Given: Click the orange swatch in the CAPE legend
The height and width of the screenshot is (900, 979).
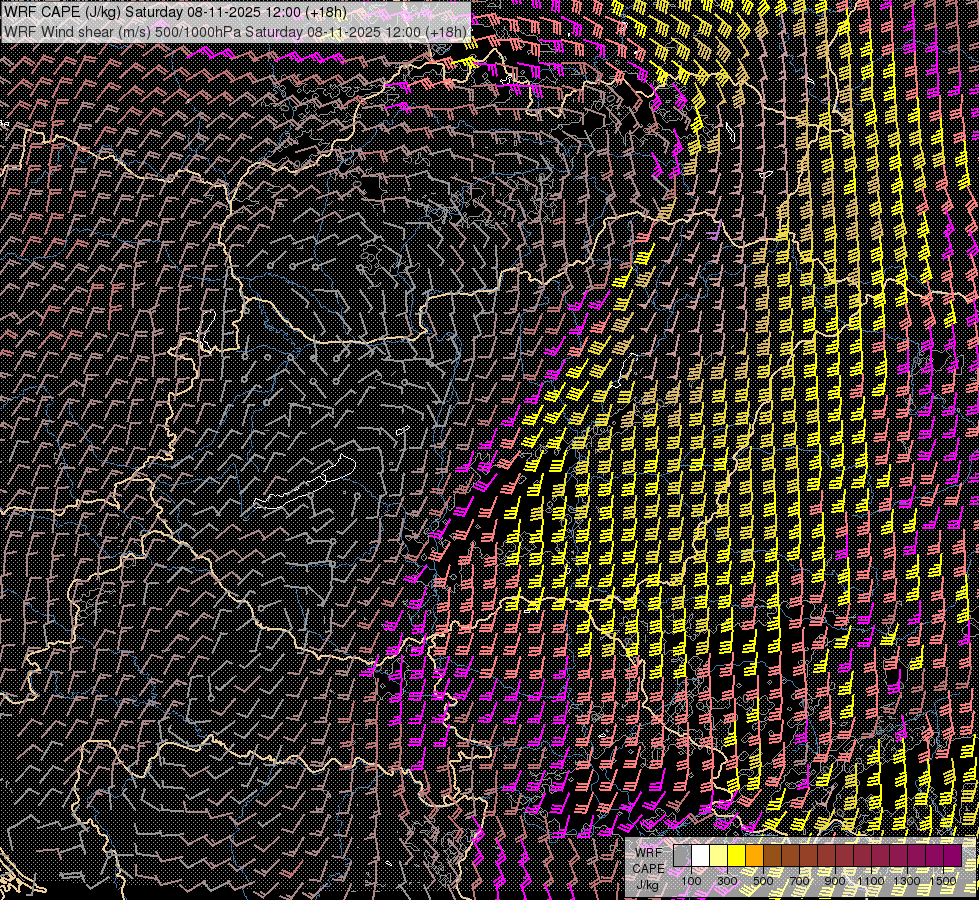Looking at the screenshot, I should 754,855.
